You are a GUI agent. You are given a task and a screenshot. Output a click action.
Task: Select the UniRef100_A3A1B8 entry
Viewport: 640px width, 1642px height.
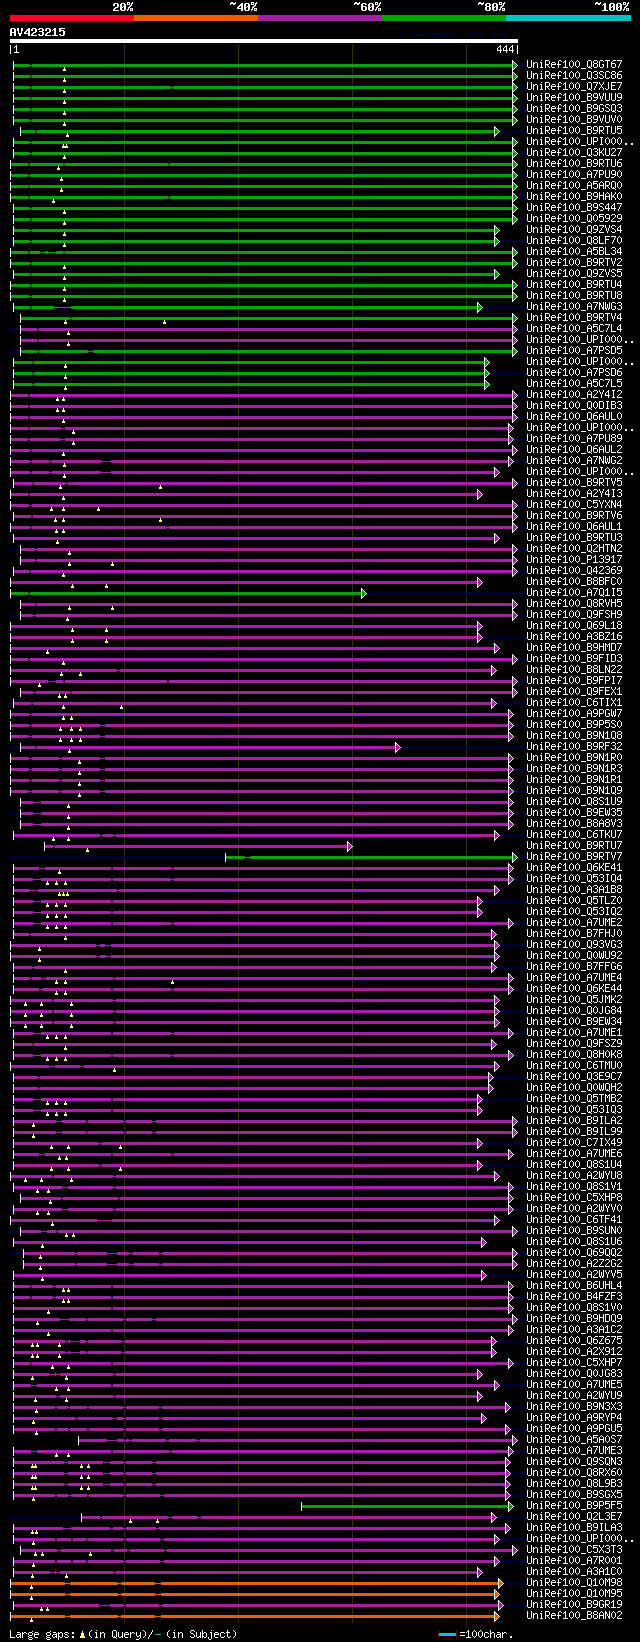(574, 890)
